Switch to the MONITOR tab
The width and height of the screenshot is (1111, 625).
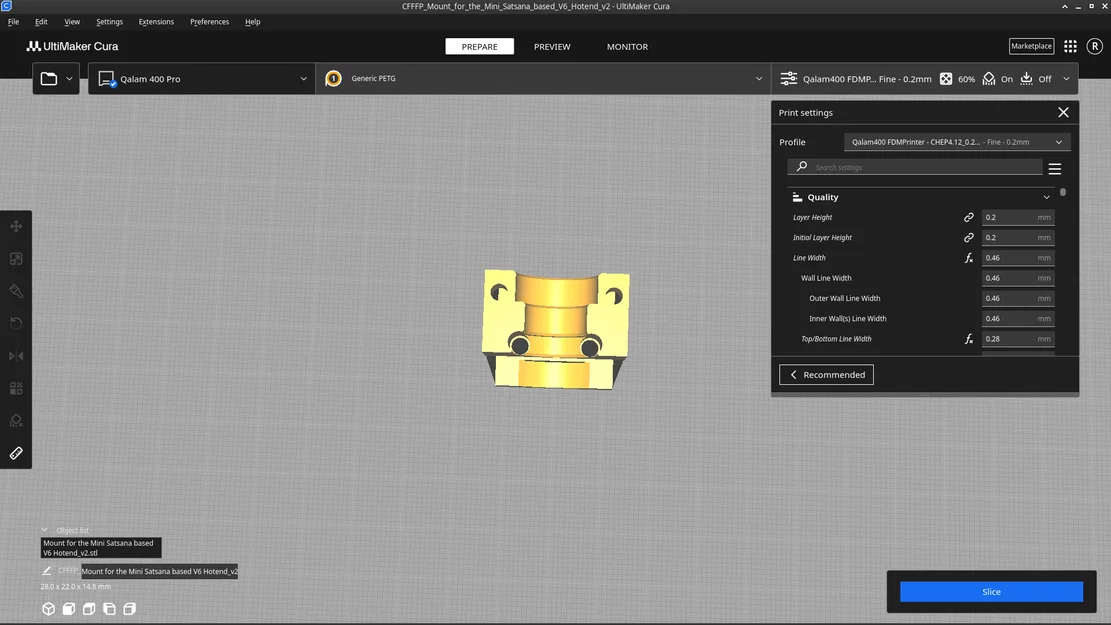pos(627,47)
